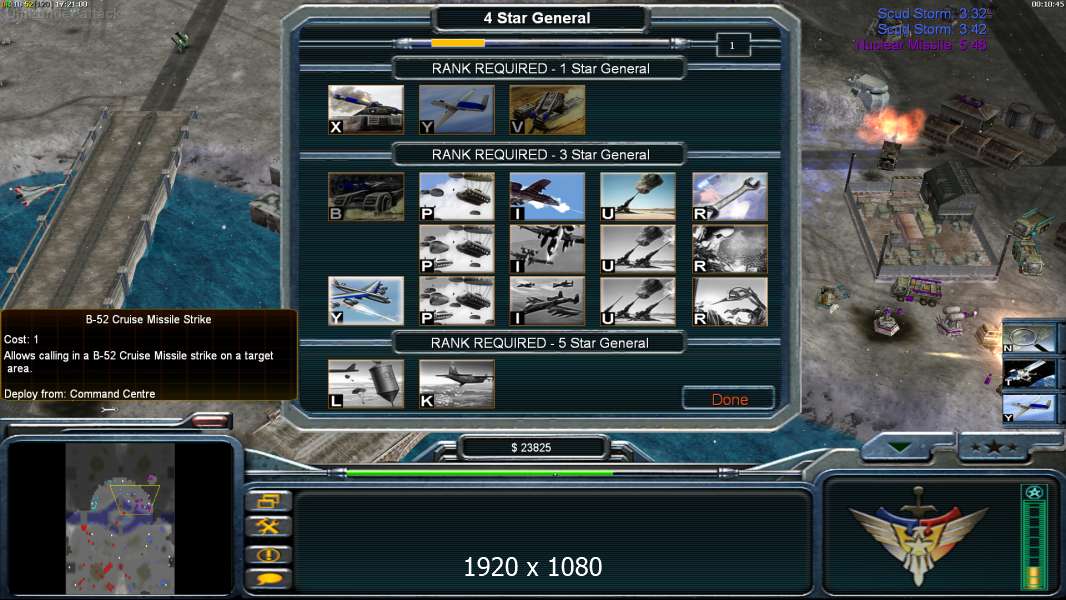Choose the five-star ability with hotkey K
The height and width of the screenshot is (600, 1066).
457,384
